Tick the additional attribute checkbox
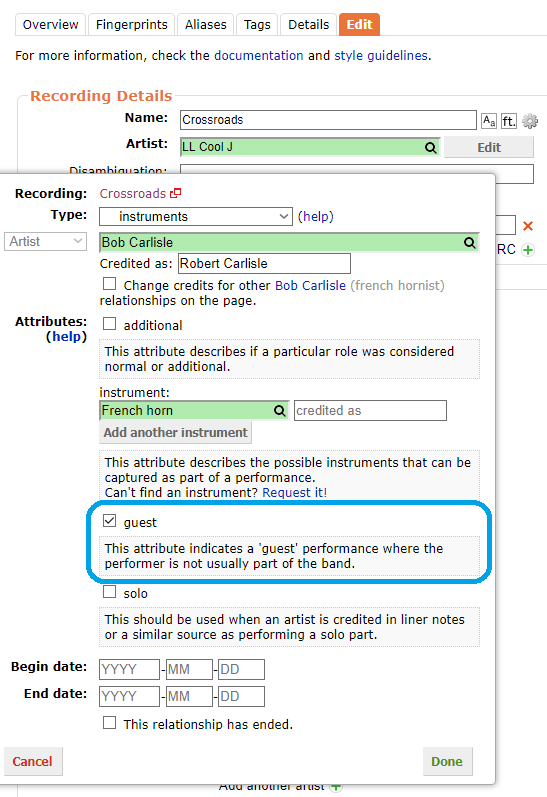The image size is (547, 797). (x=109, y=324)
